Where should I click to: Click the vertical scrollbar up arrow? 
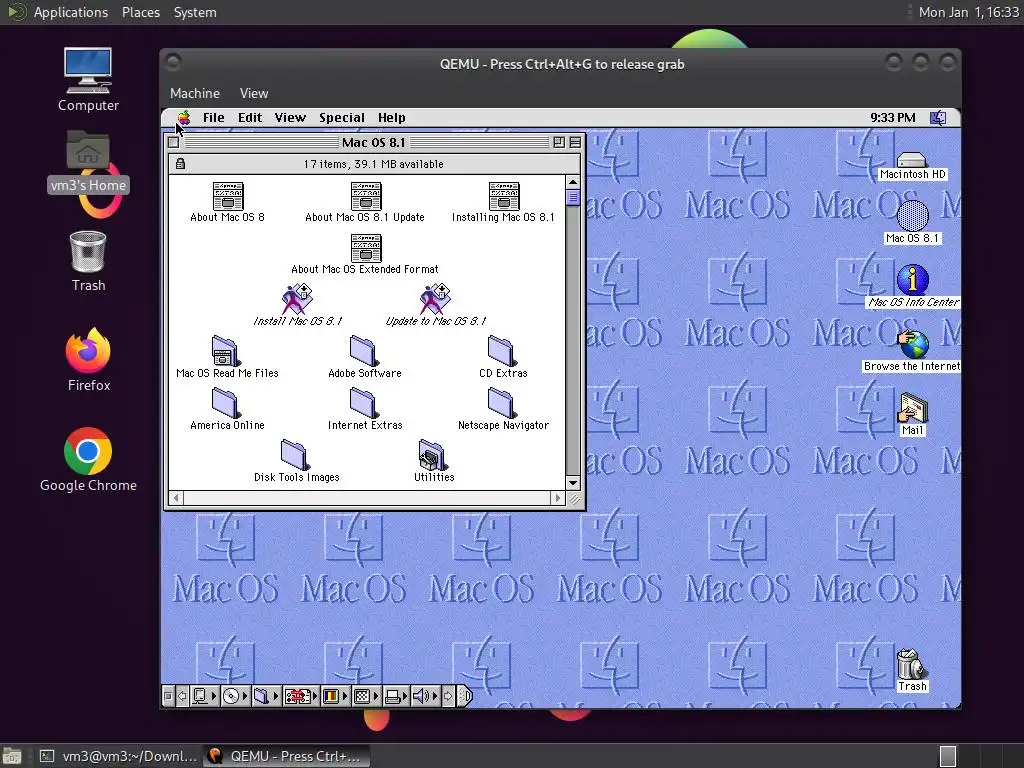(573, 182)
